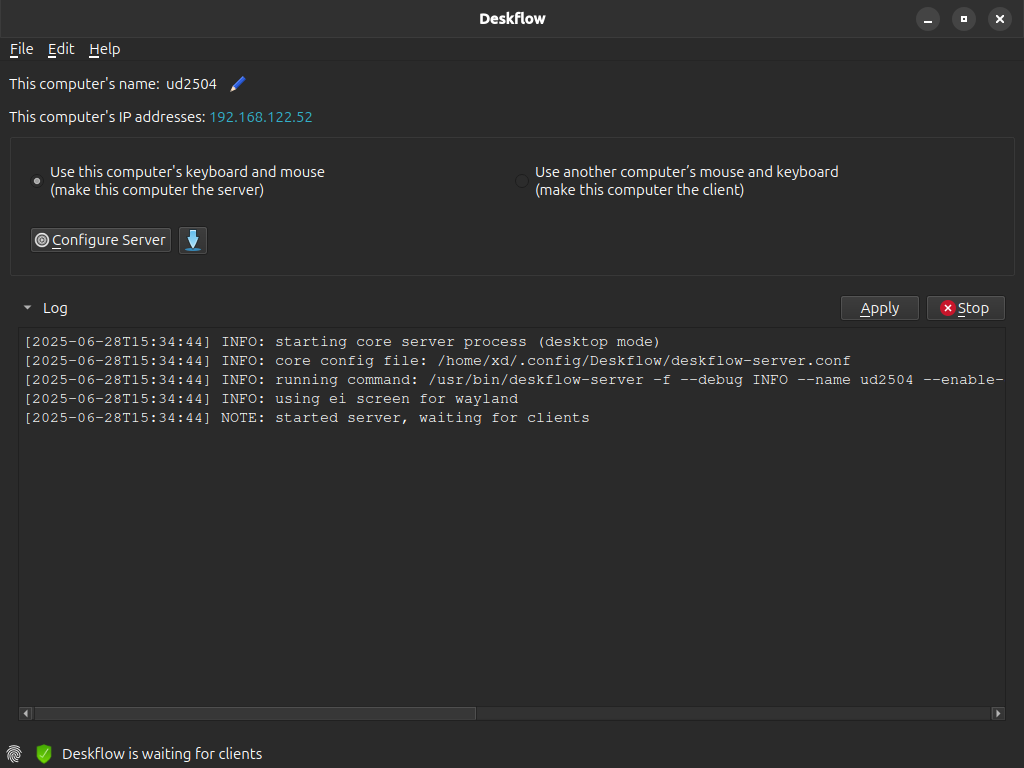Screen dimensions: 1024x768
Task: Click the 'core config file' log line
Action: point(438,361)
